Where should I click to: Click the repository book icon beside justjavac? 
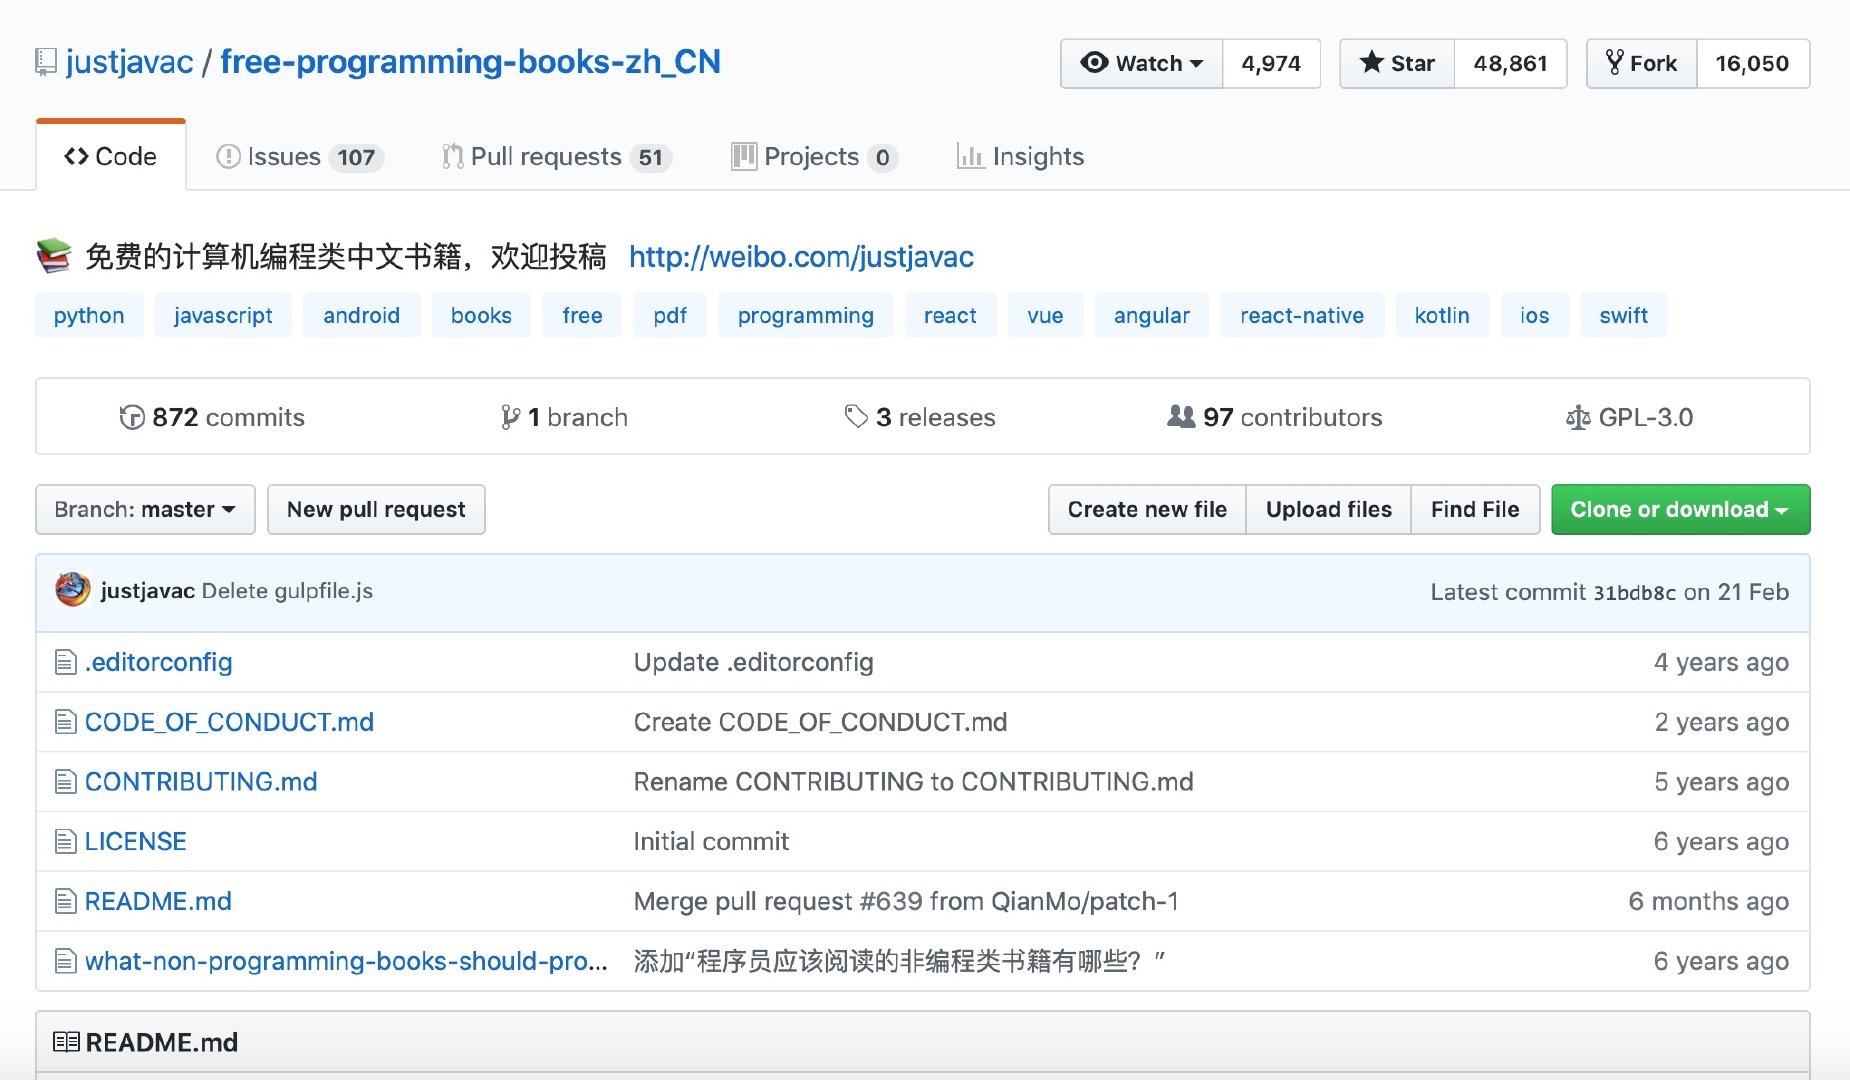click(45, 62)
